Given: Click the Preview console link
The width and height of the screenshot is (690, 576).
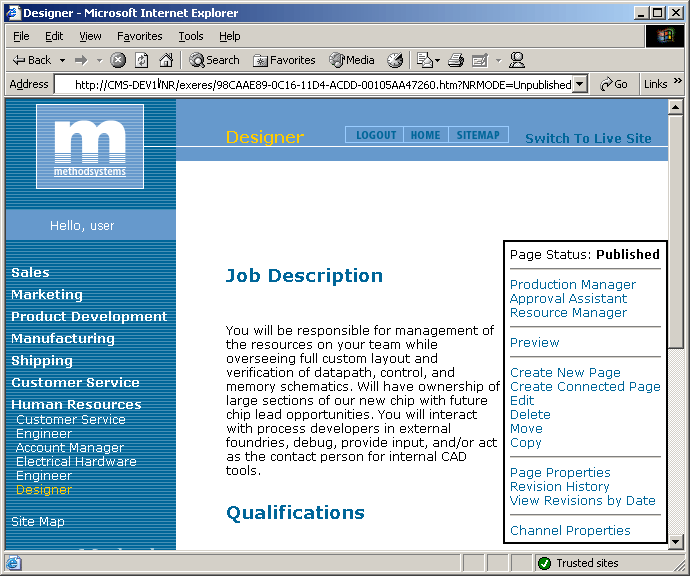Looking at the screenshot, I should pyautogui.click(x=534, y=343).
